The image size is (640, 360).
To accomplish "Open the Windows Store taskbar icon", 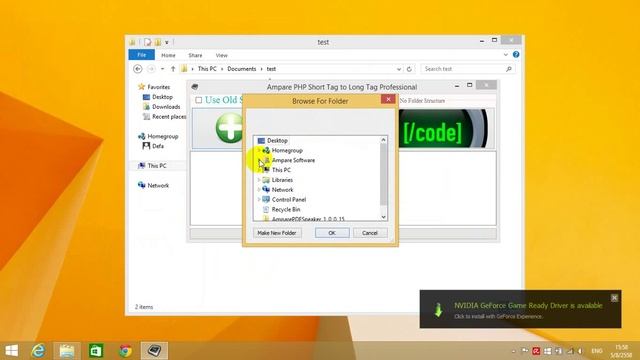I will [x=96, y=351].
